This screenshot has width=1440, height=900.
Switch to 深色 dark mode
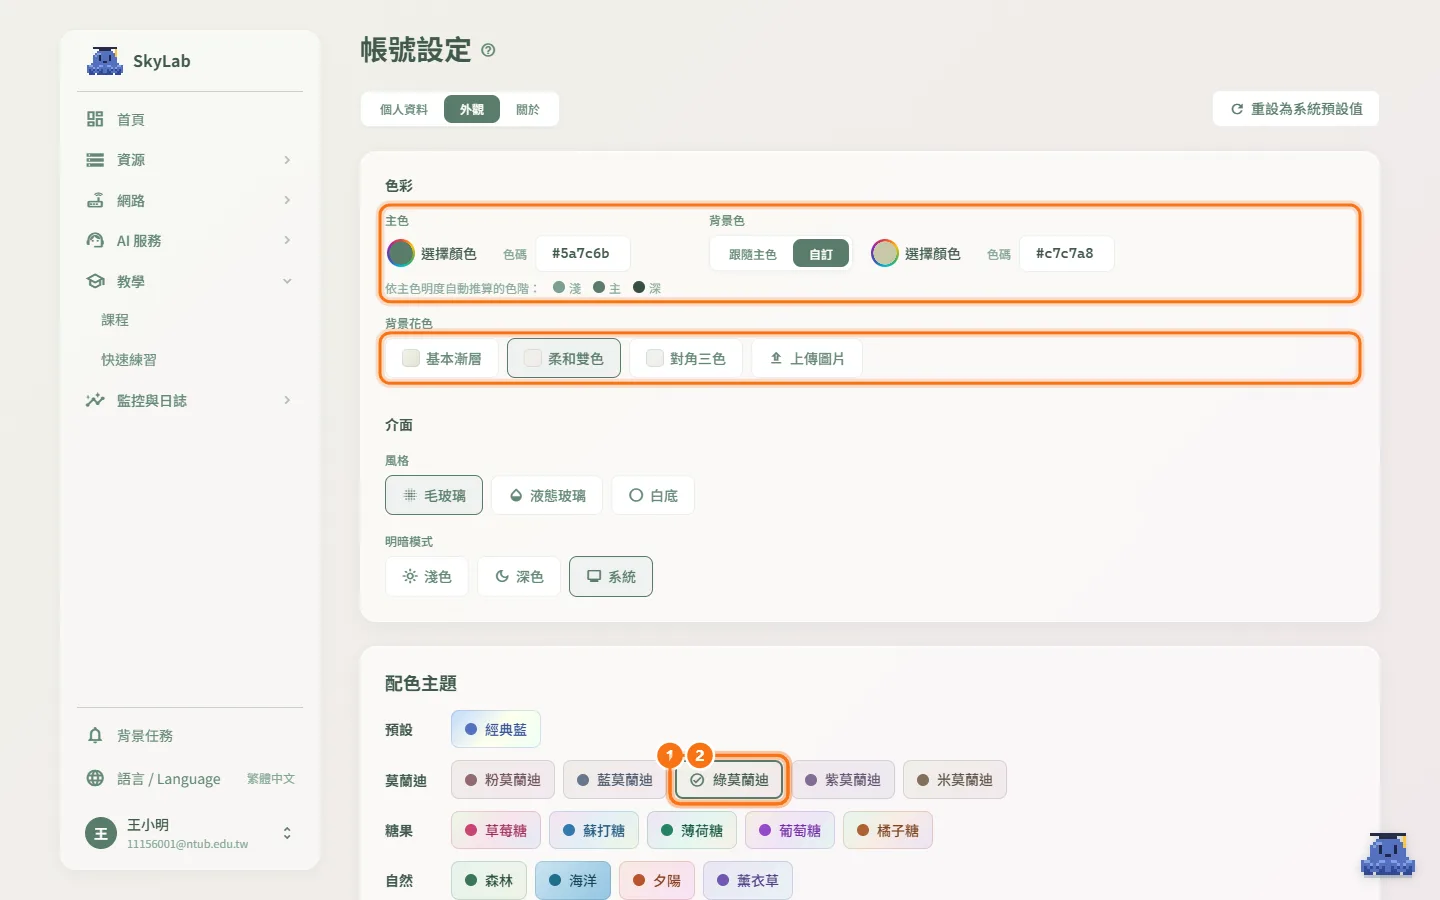[x=519, y=576]
